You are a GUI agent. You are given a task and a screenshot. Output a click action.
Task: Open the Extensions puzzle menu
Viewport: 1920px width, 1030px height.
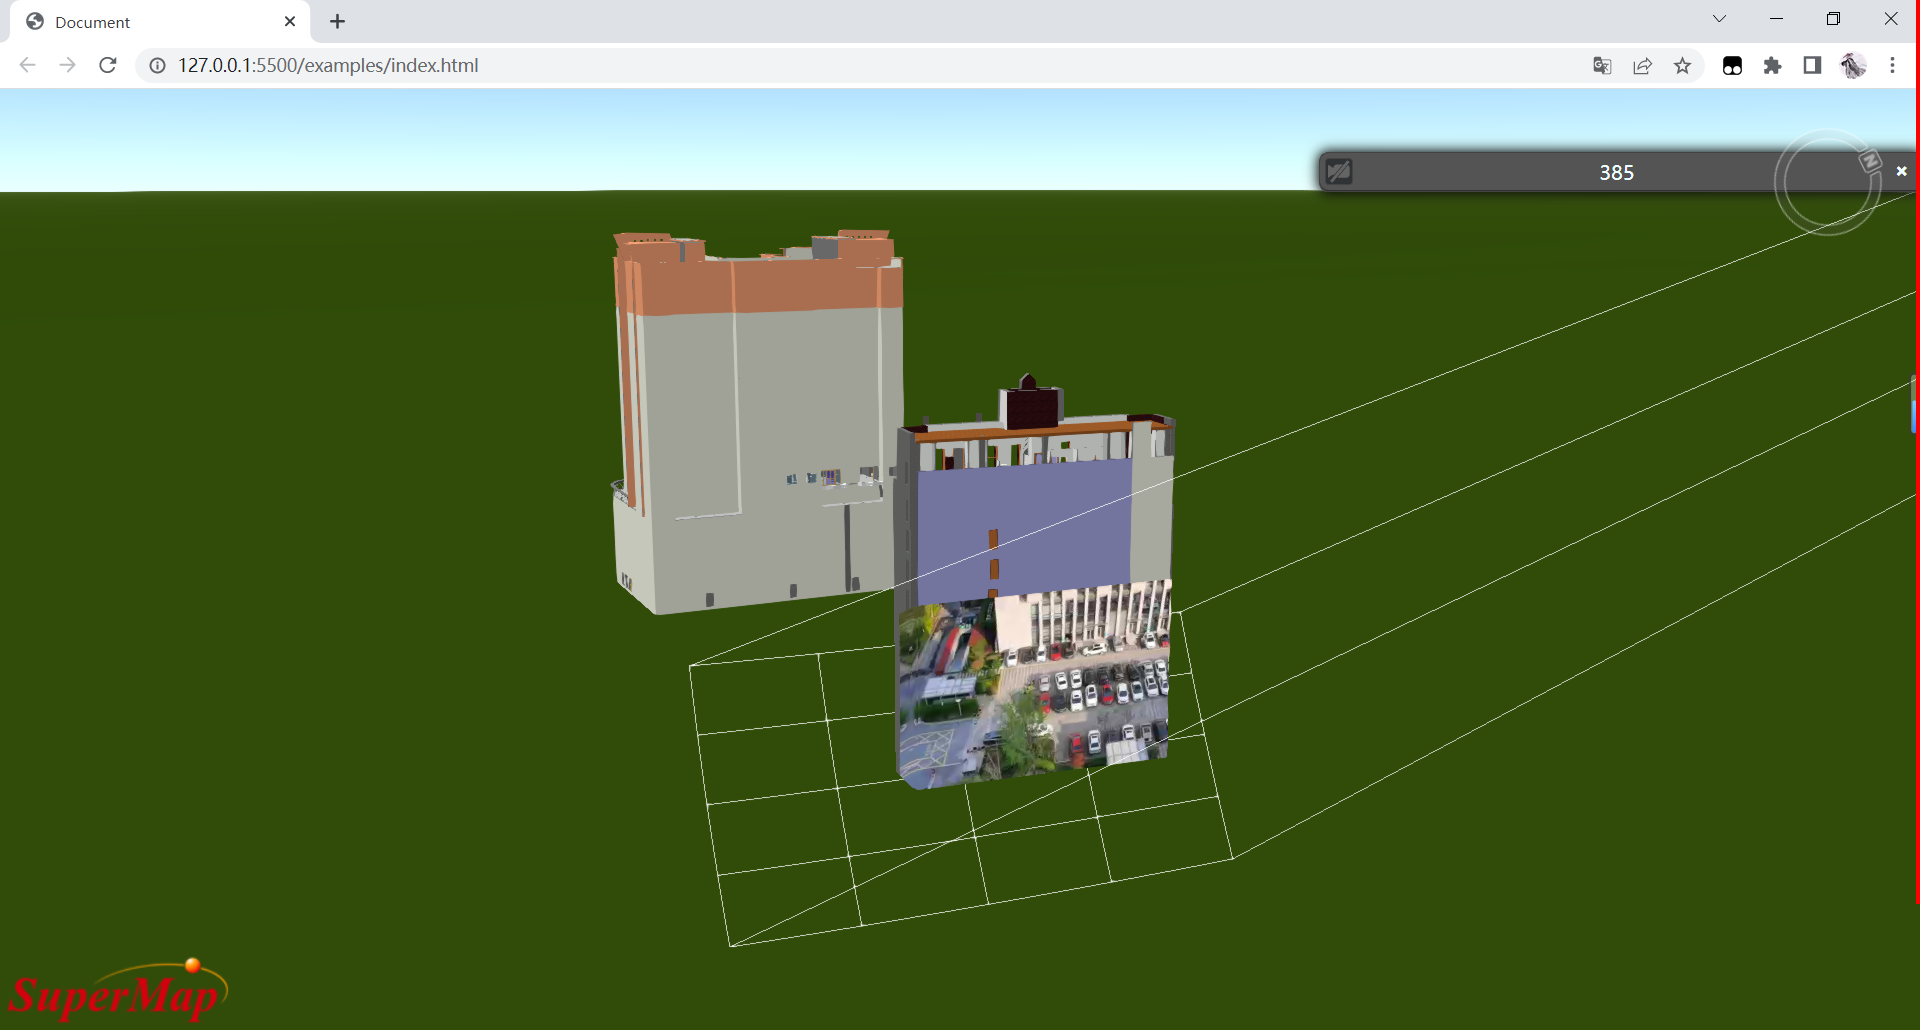click(1772, 65)
